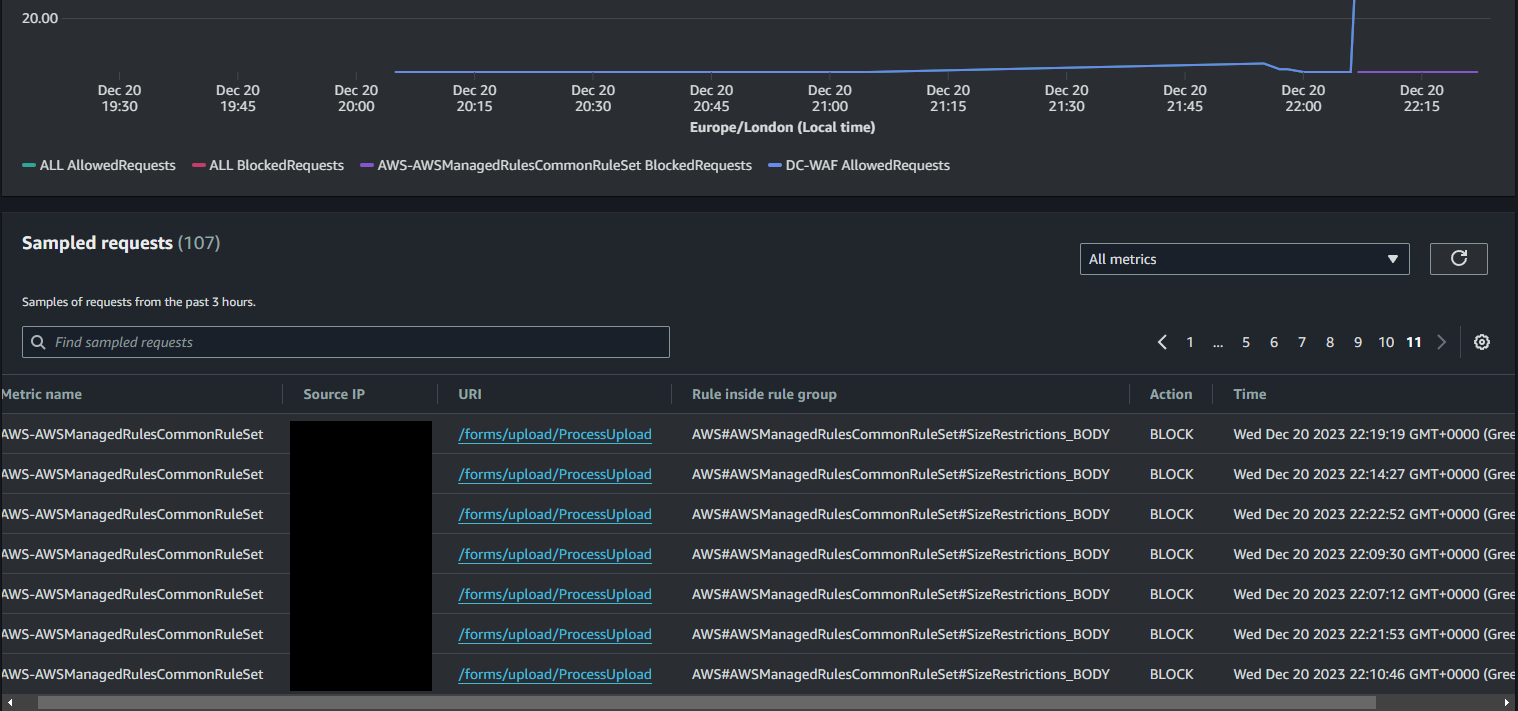Viewport: 1518px width, 711px height.
Task: Toggle DC-WAF AllowedRequests legend series
Action: pyautogui.click(x=859, y=166)
